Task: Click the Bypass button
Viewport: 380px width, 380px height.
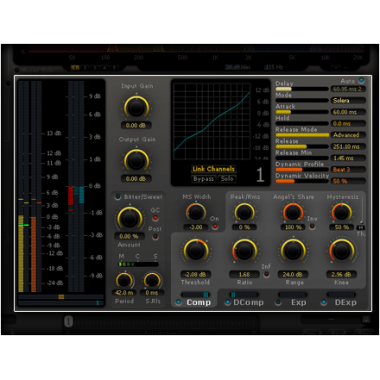Action: click(203, 179)
